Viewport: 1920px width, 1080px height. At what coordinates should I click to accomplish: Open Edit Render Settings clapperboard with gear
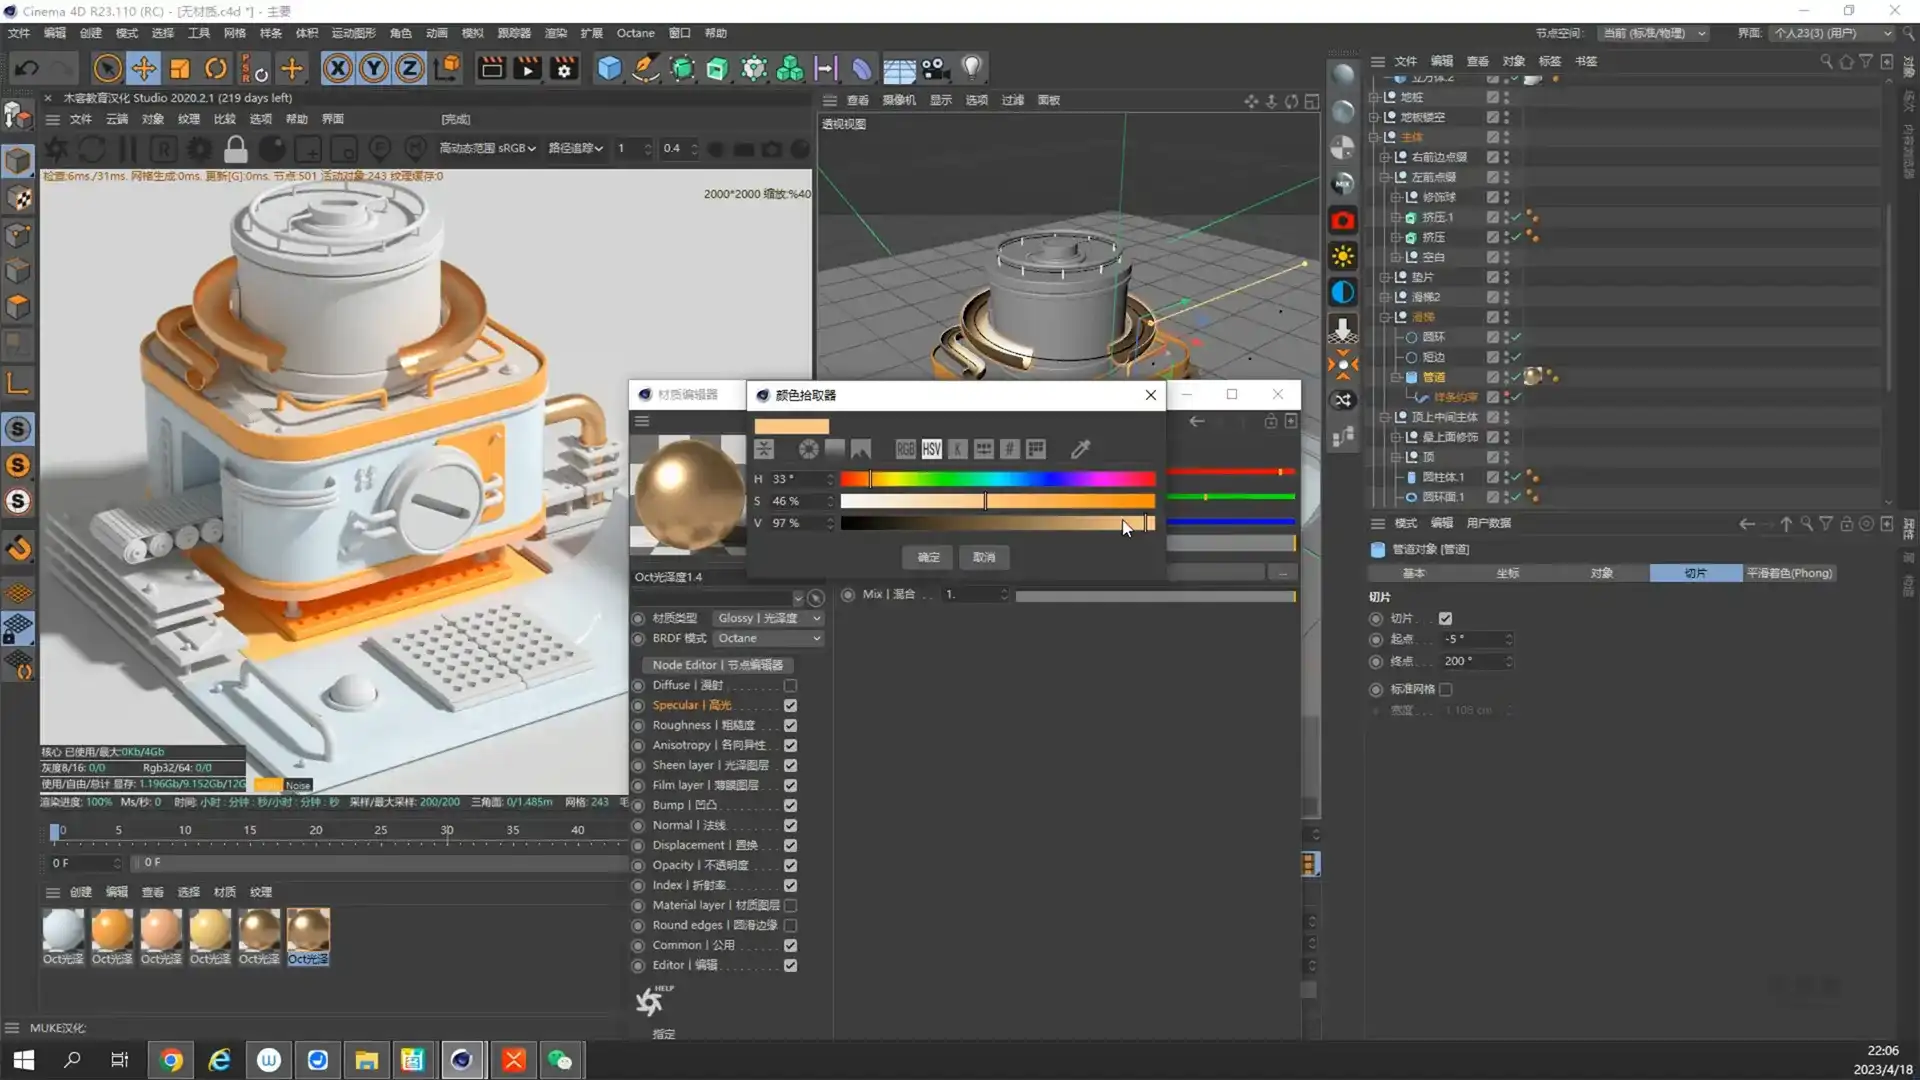pos(564,68)
